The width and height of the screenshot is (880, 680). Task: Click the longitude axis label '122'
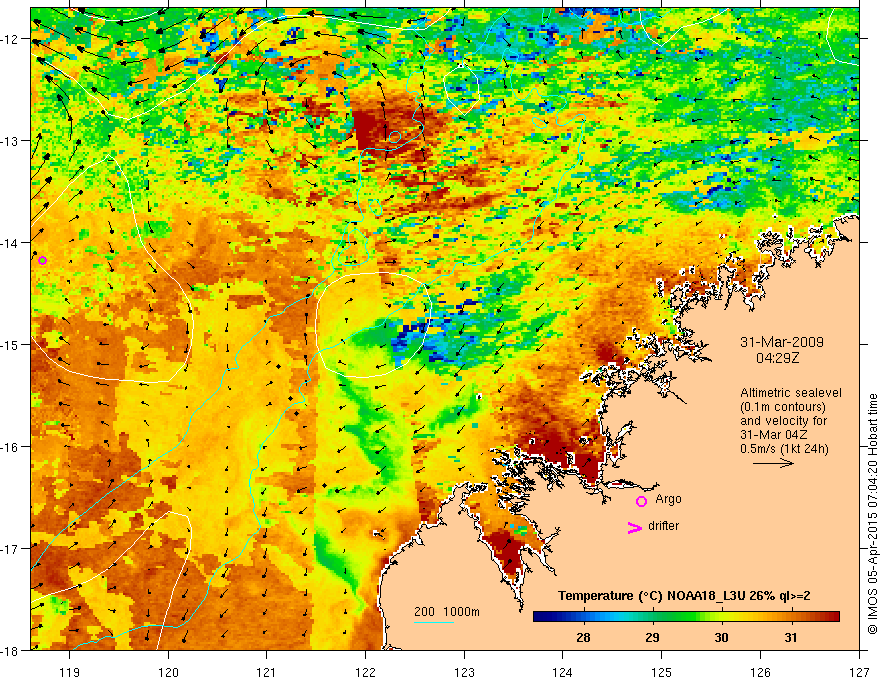(365, 672)
